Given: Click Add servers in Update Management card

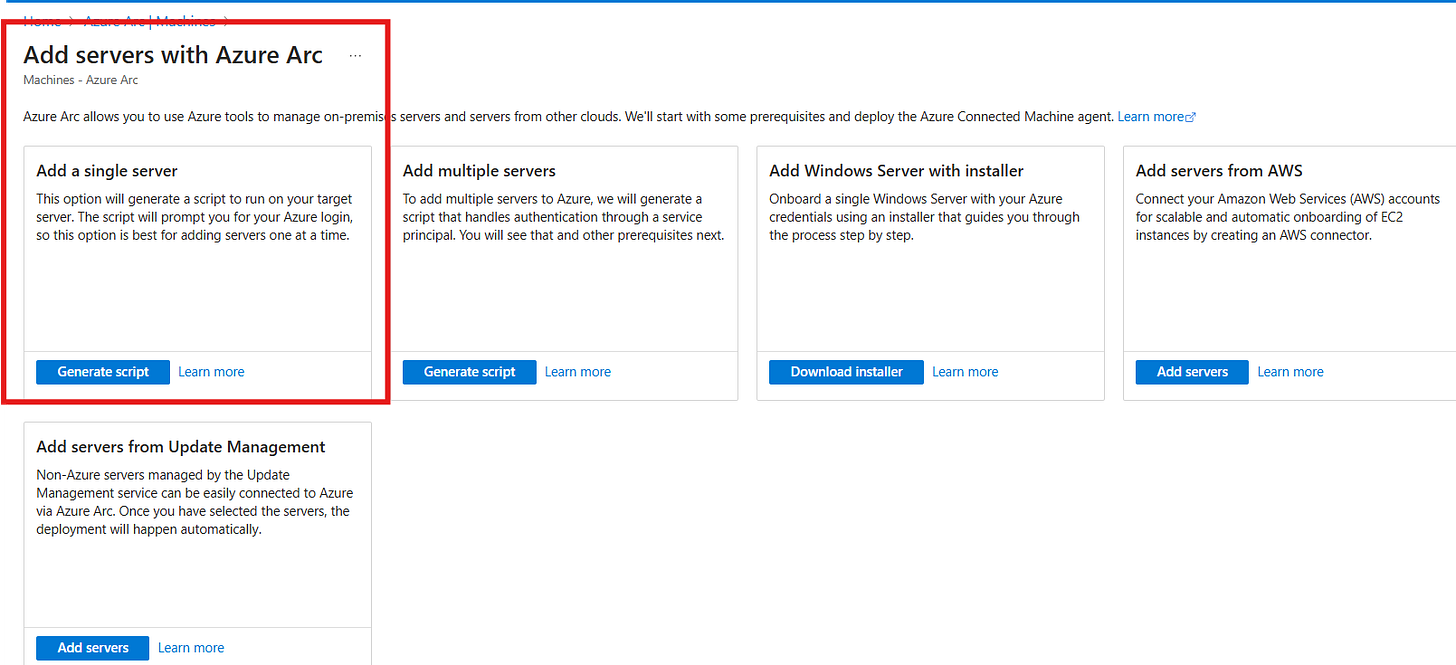Looking at the screenshot, I should [x=93, y=648].
